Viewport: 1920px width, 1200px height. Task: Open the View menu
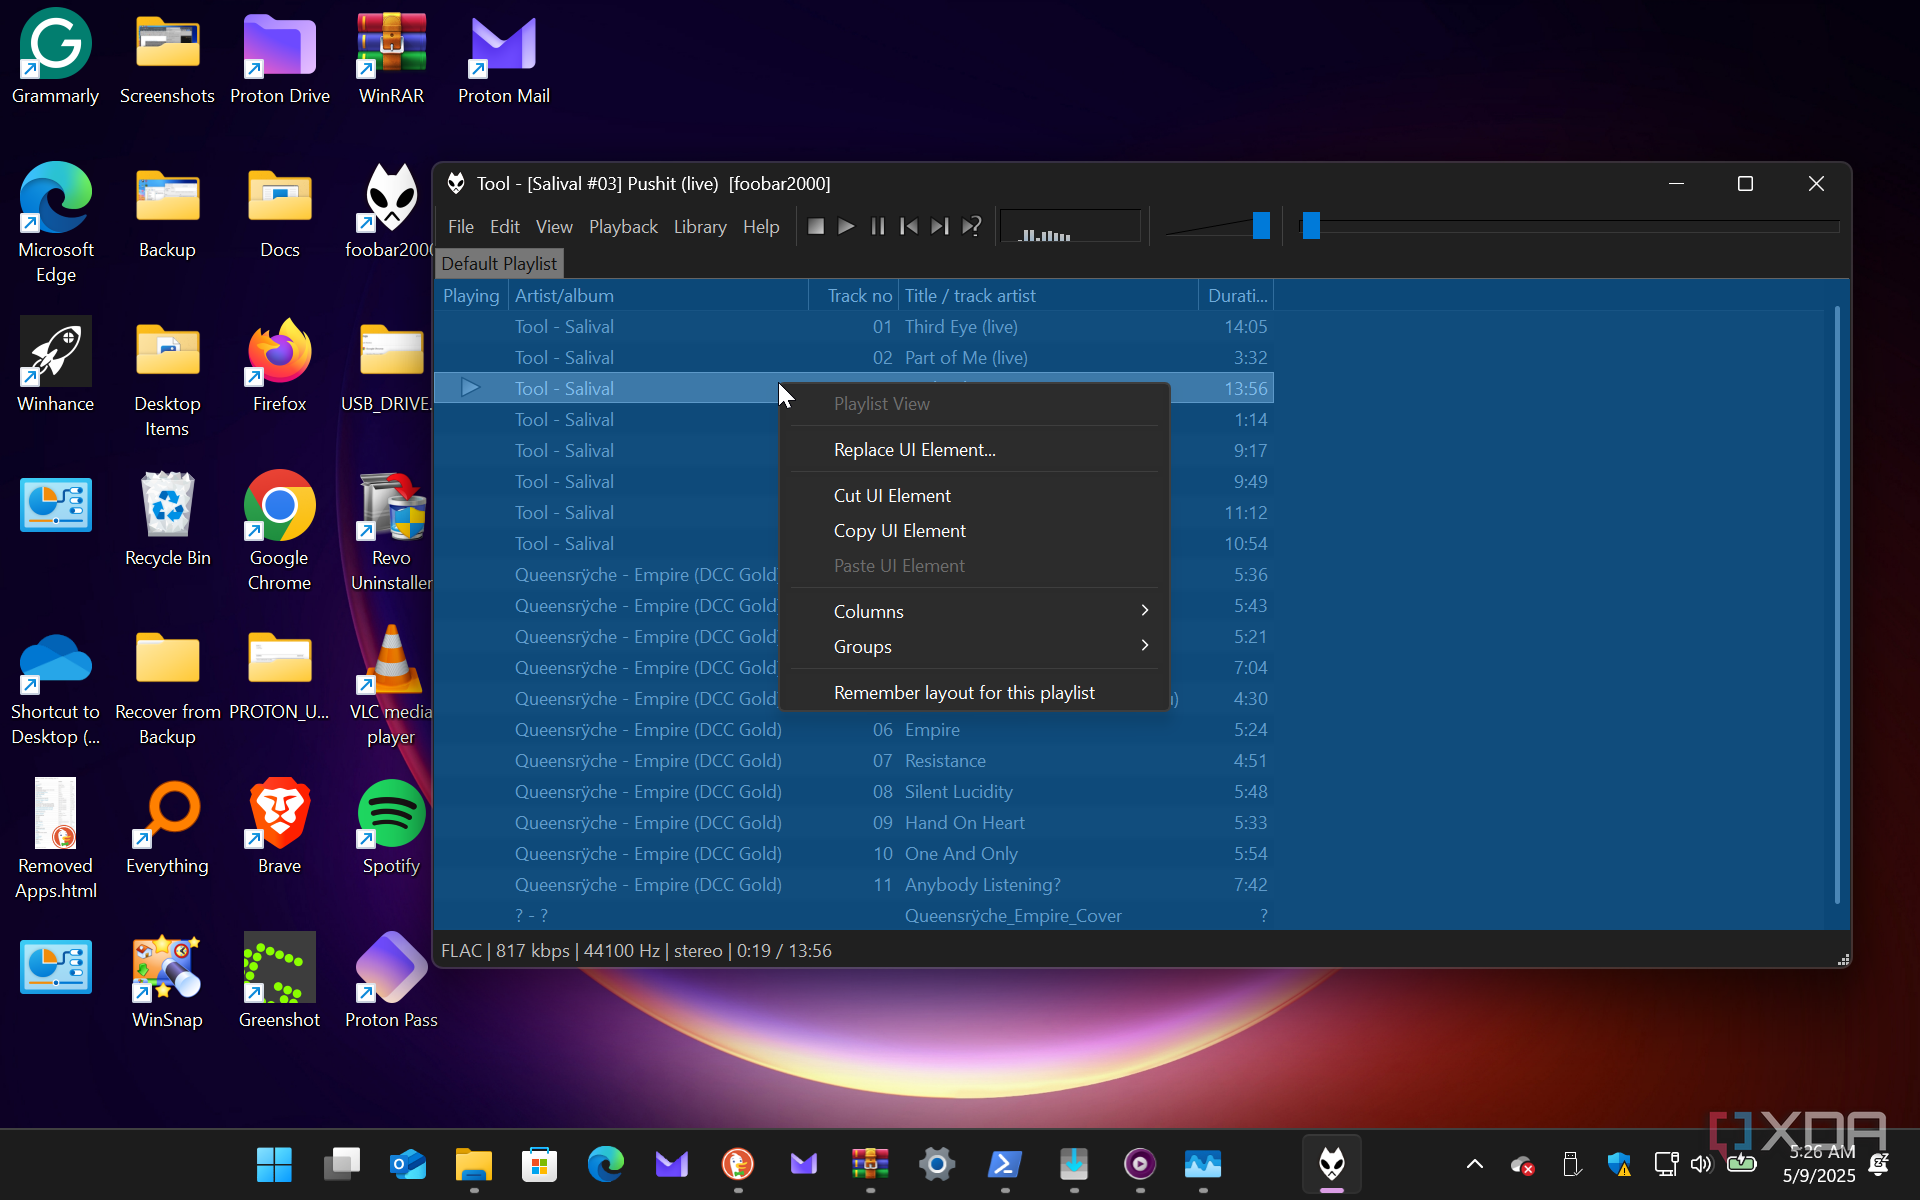[x=554, y=227]
